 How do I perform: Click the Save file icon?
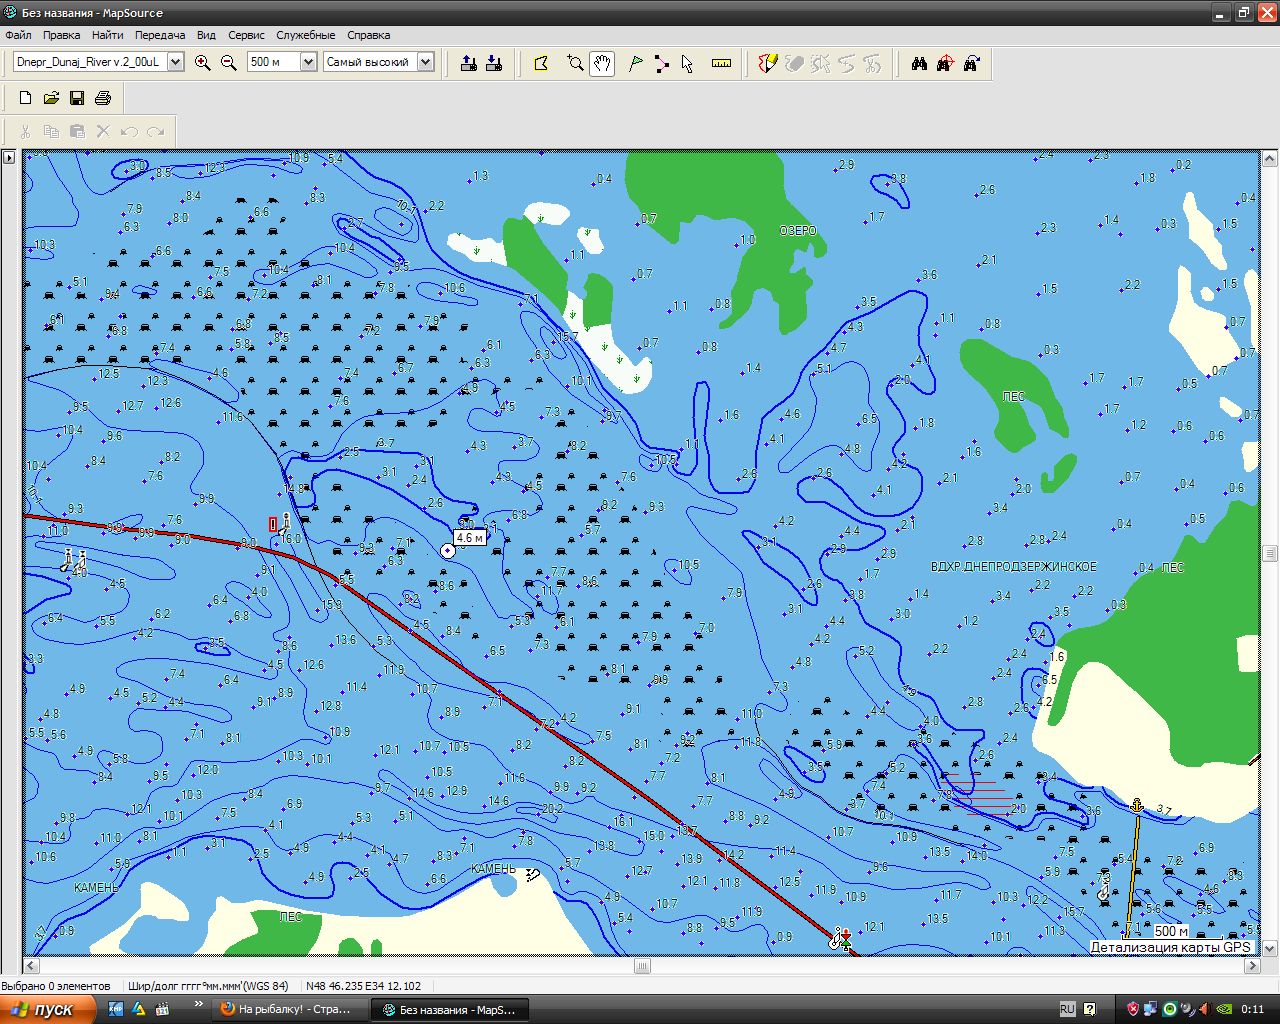(77, 98)
